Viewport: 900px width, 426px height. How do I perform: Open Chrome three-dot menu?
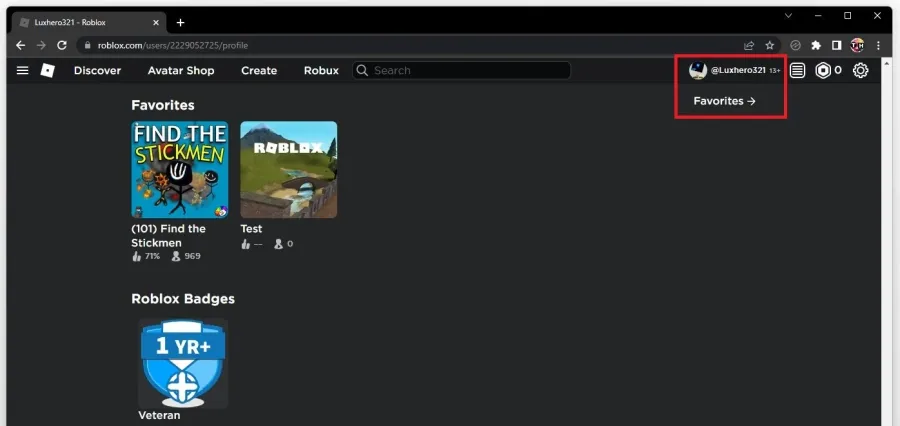pyautogui.click(x=878, y=45)
